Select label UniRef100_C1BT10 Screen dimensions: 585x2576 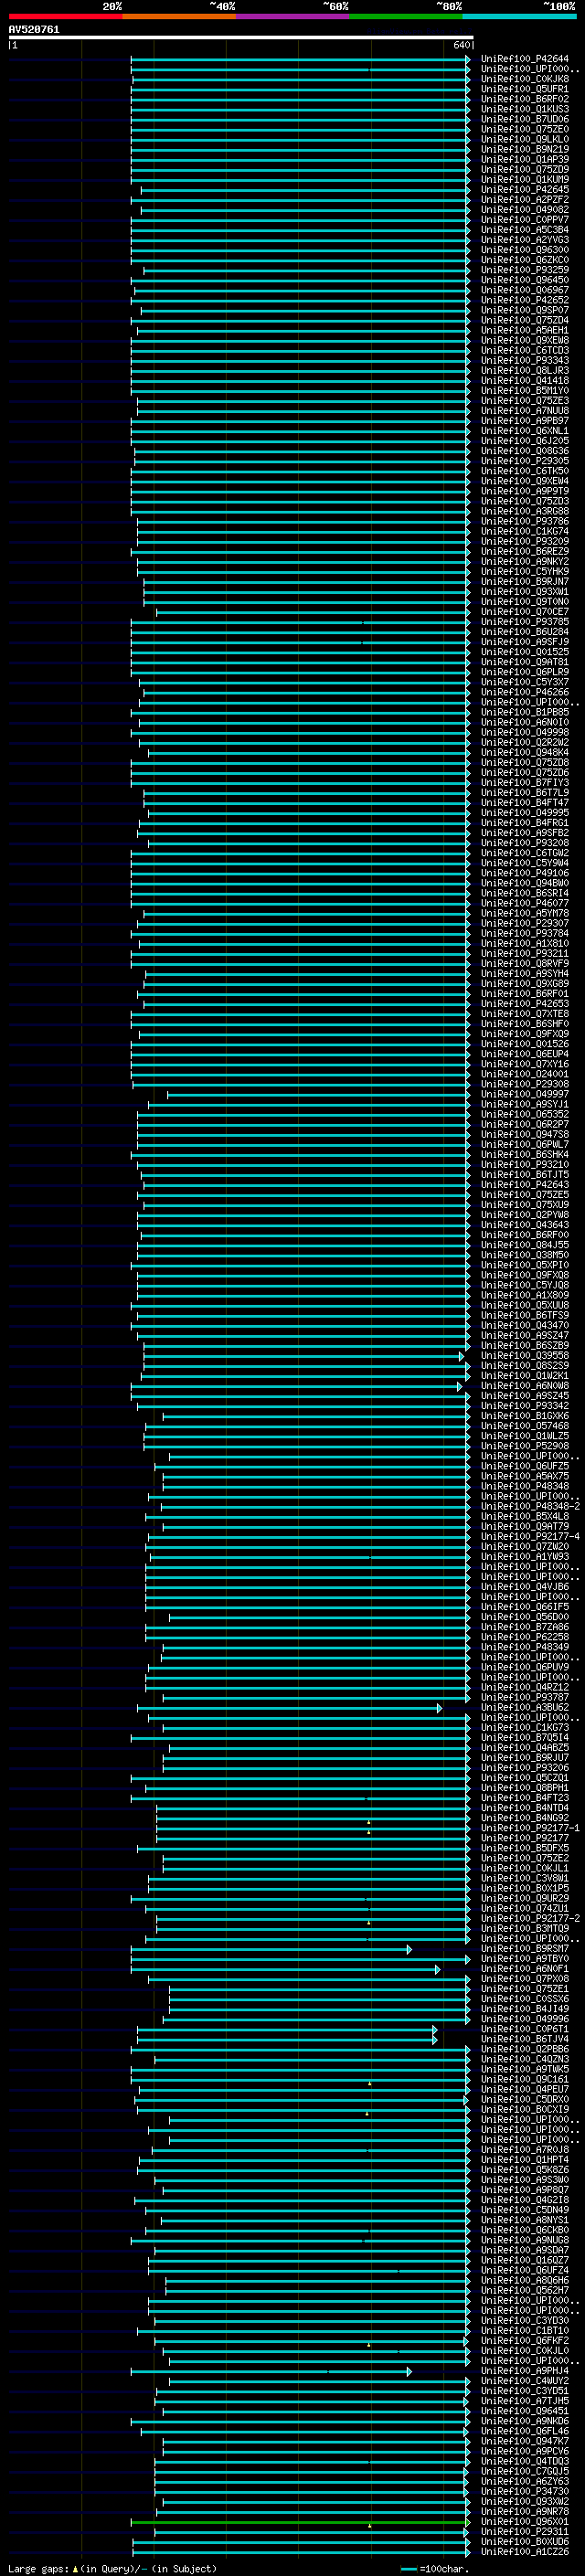pyautogui.click(x=525, y=2331)
